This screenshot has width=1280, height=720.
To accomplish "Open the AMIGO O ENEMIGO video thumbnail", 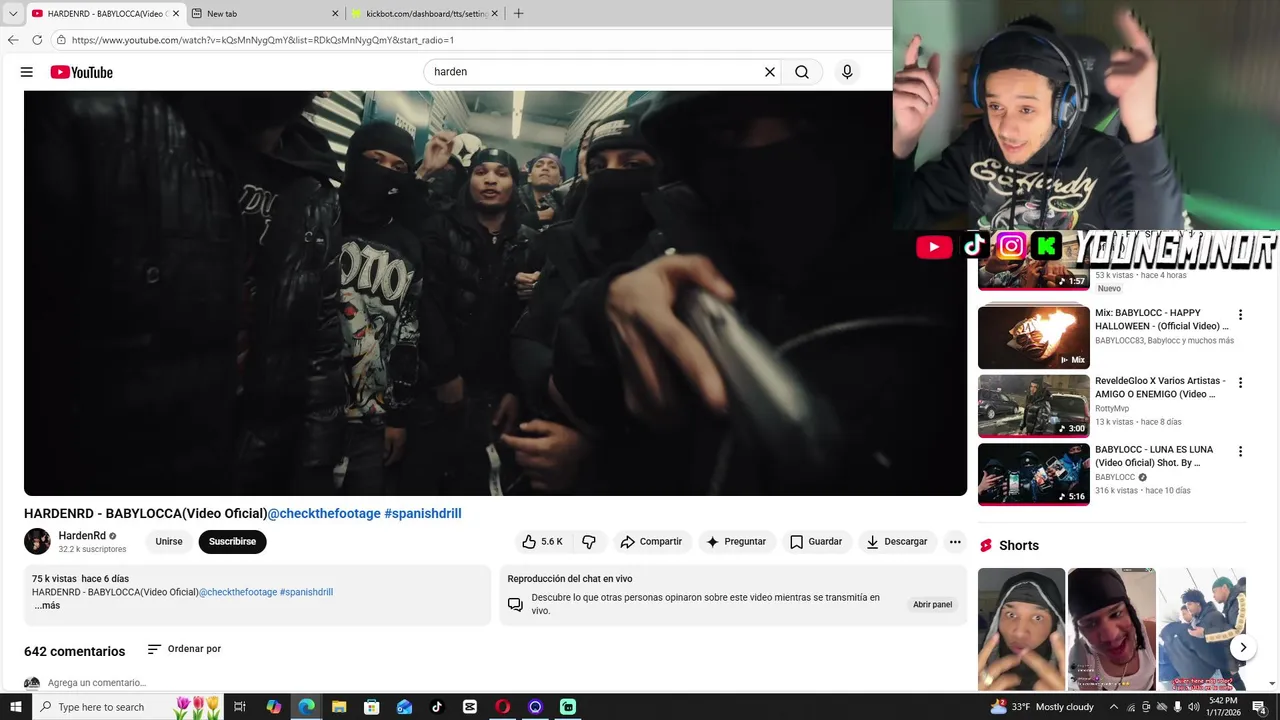I will click(x=1034, y=406).
